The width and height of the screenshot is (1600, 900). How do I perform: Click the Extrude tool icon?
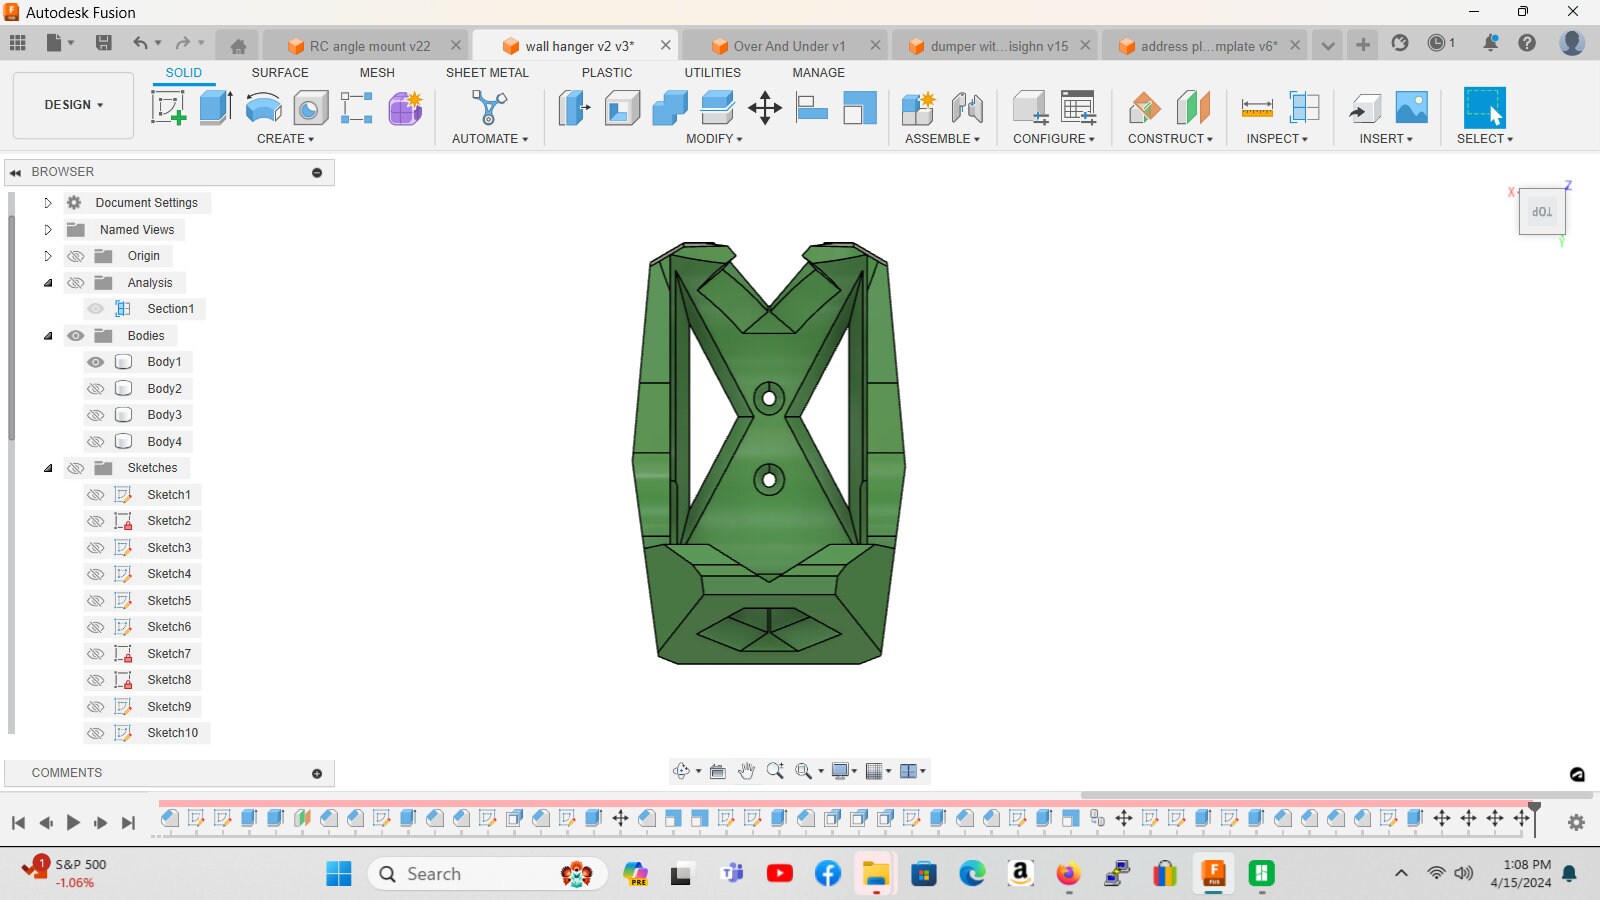215,107
